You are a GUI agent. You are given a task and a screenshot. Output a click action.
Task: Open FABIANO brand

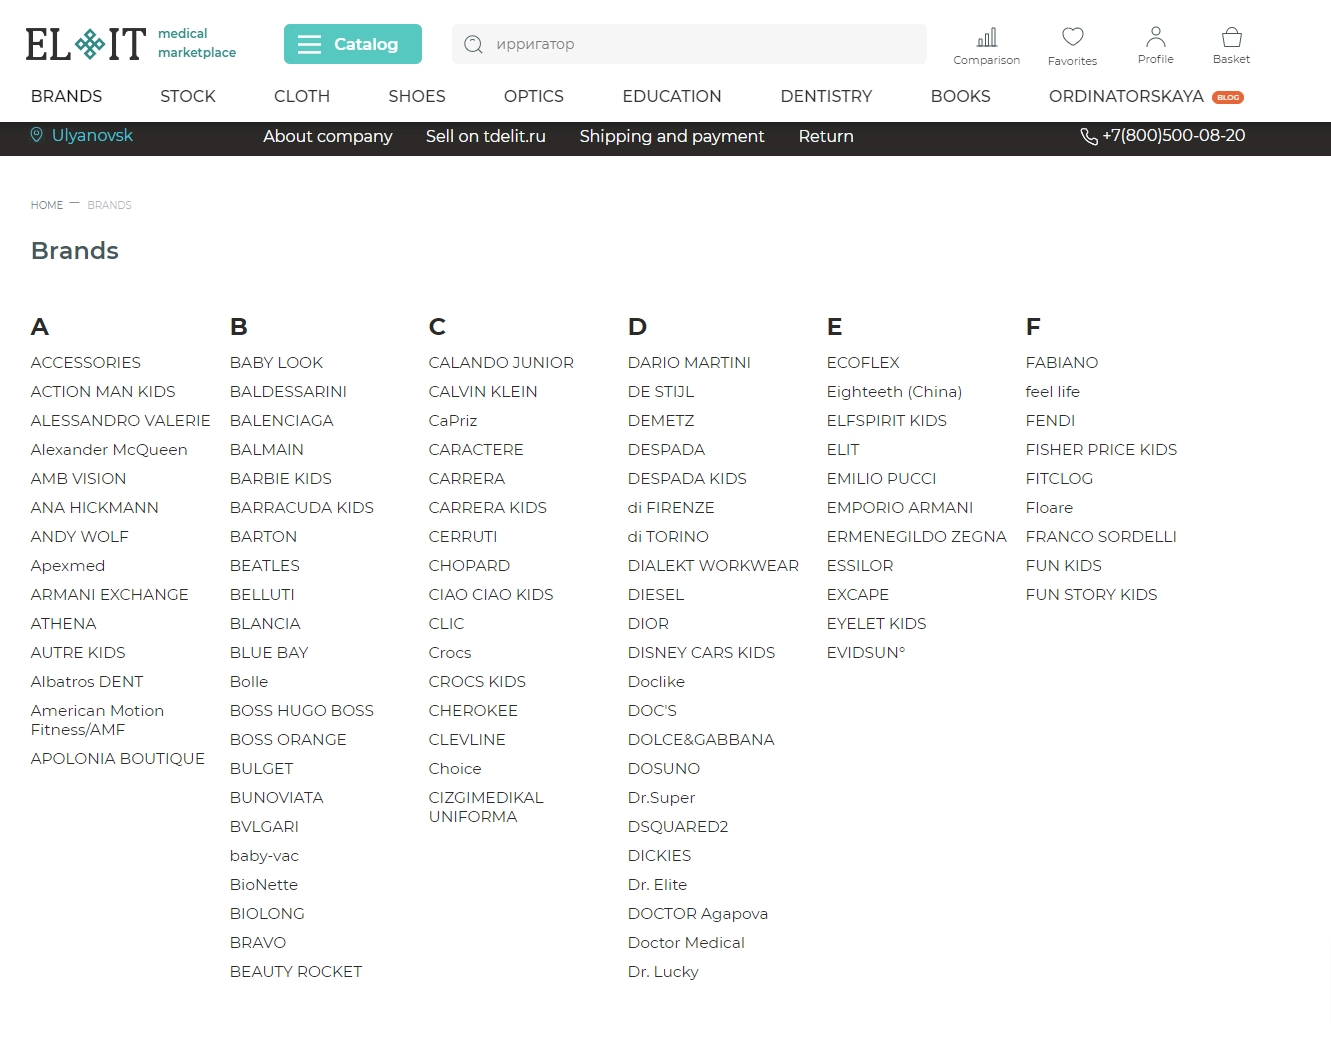tap(1062, 362)
